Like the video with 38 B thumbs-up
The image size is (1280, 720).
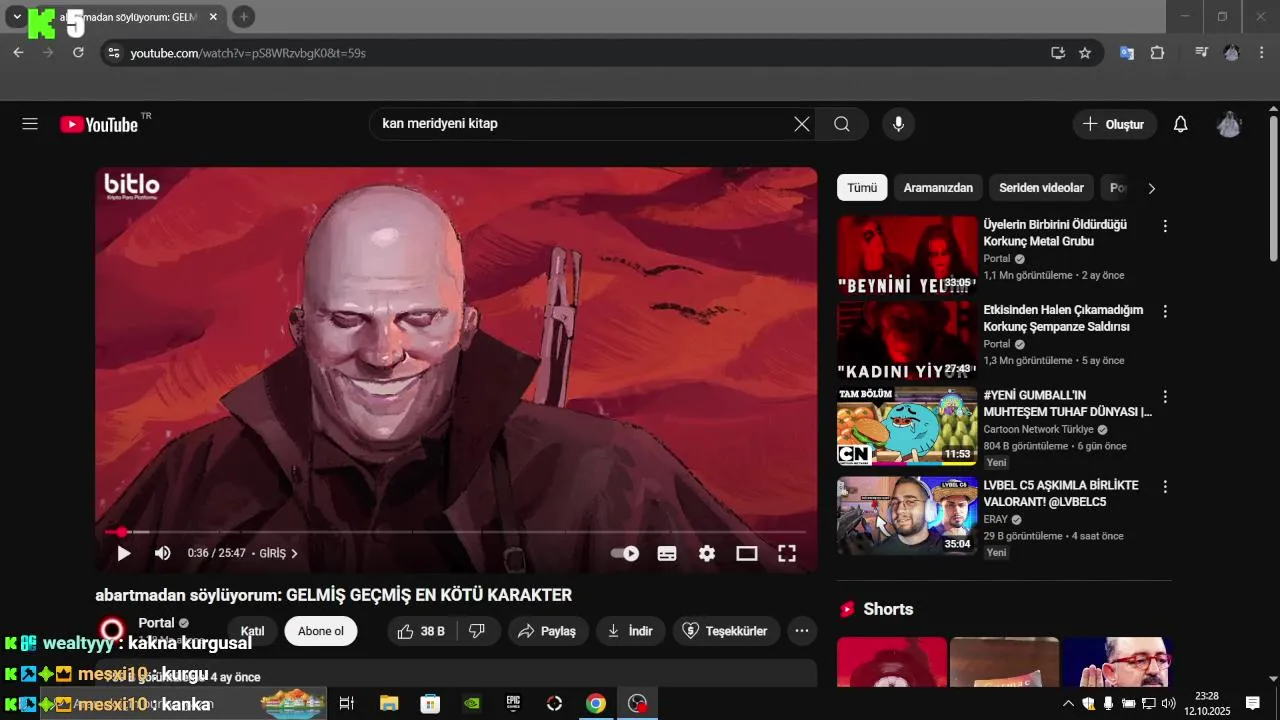(420, 631)
